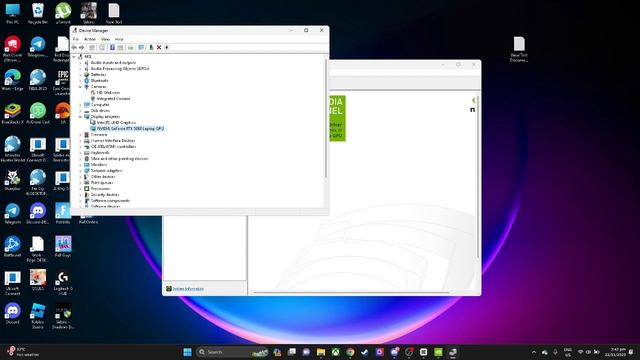Click NVIDIA Control Panel vertical scrollbar

(x=478, y=176)
